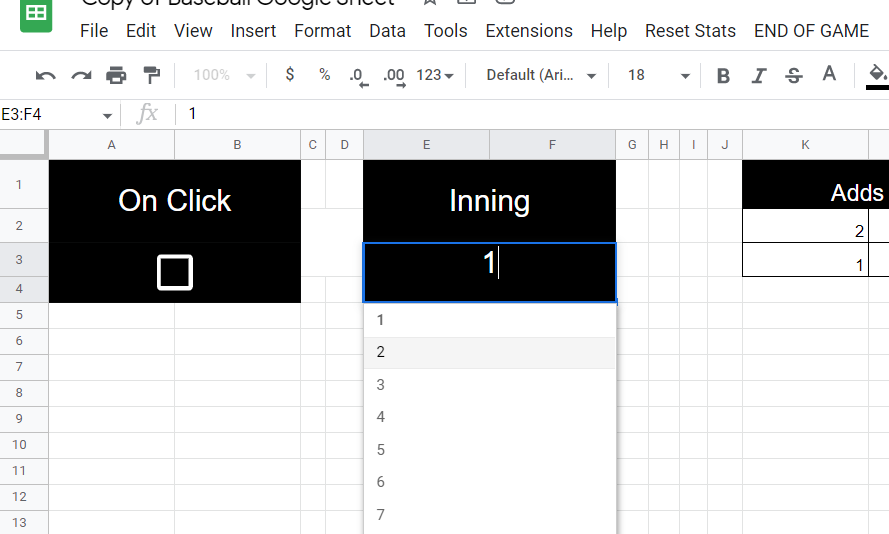Toggle italic formatting
Image resolution: width=889 pixels, height=534 pixels.
click(x=759, y=75)
